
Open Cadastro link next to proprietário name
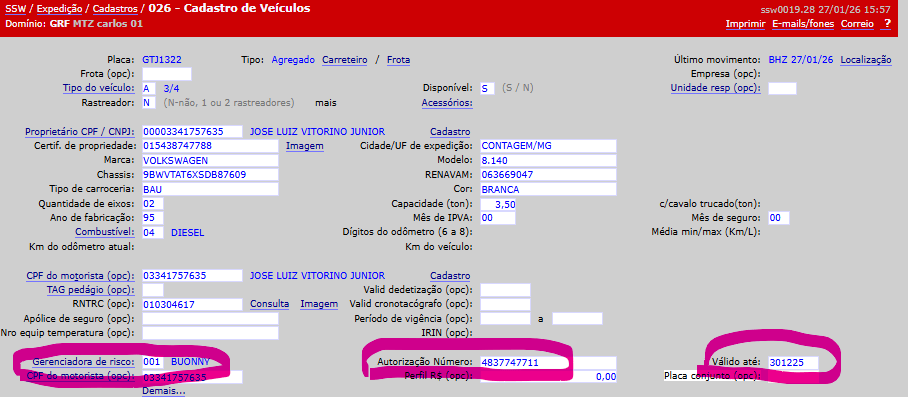pos(450,131)
